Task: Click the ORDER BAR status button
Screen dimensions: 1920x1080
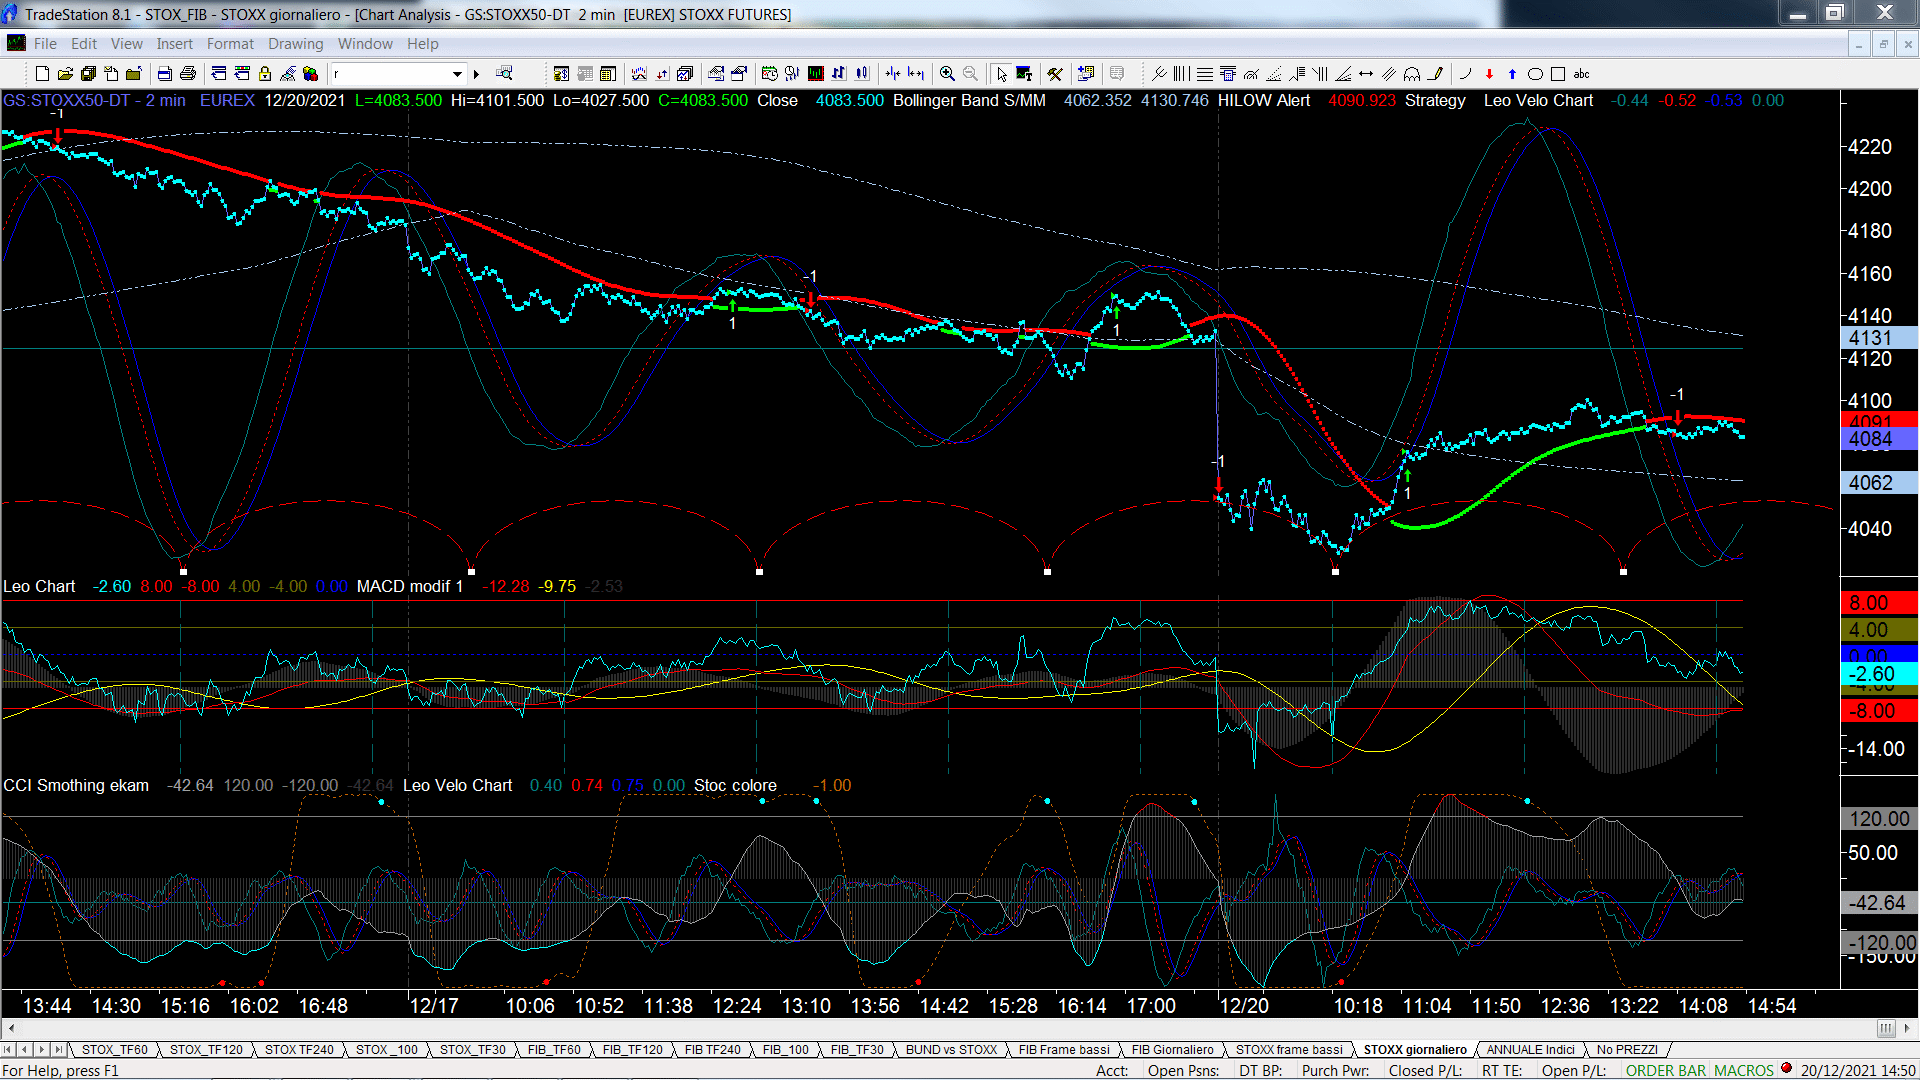Action: (1666, 1071)
